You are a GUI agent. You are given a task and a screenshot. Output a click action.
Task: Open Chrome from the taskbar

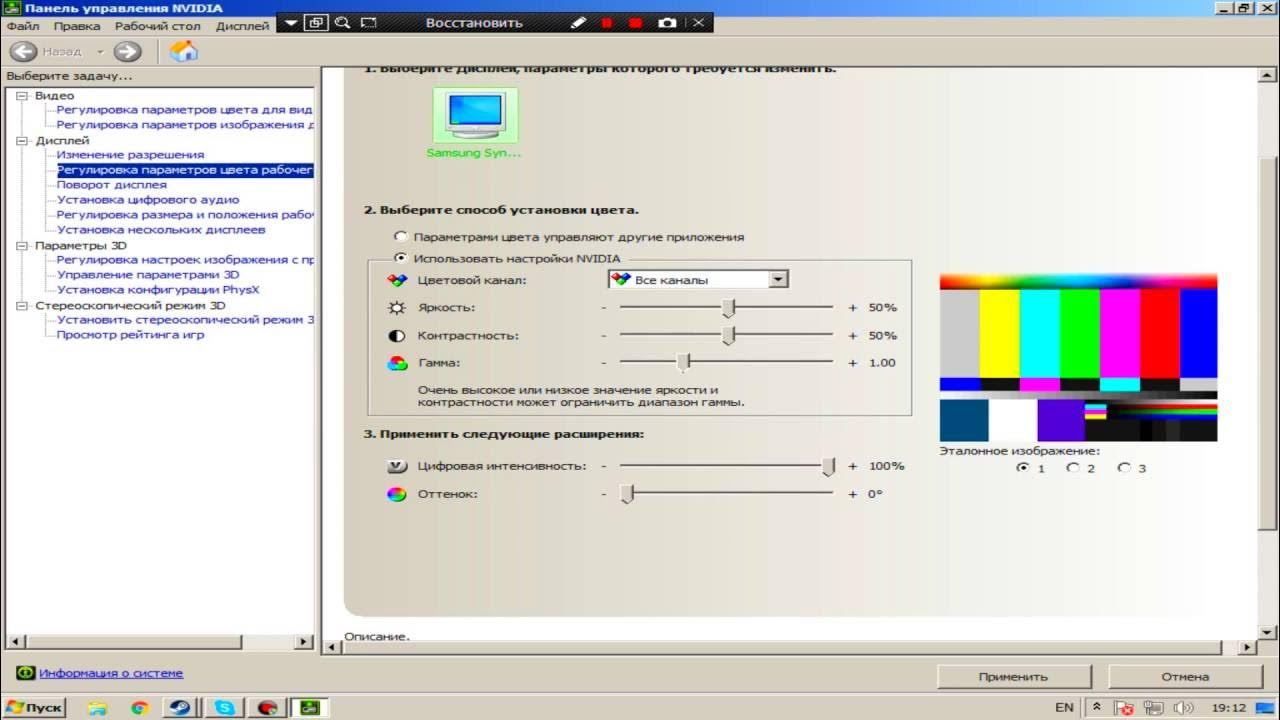139,707
